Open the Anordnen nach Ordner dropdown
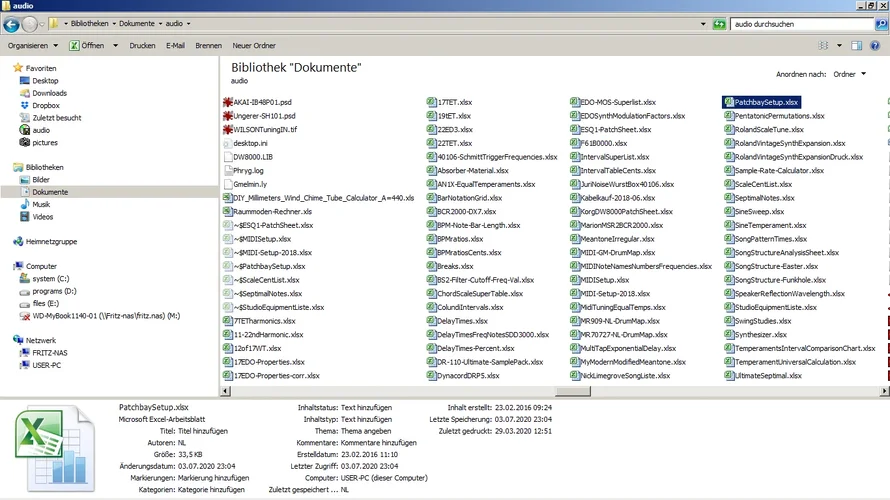 coord(849,74)
